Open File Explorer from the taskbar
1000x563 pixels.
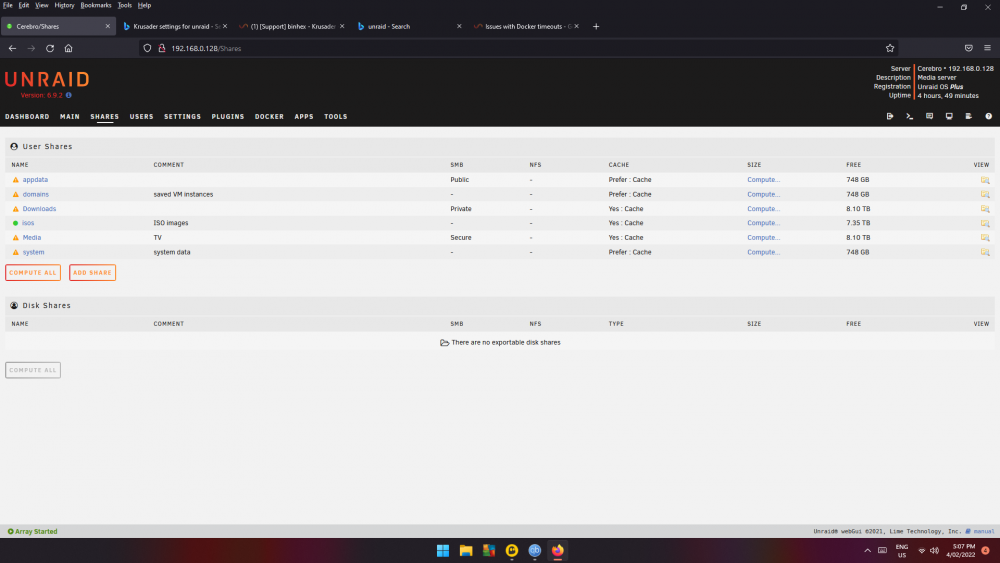tap(466, 550)
